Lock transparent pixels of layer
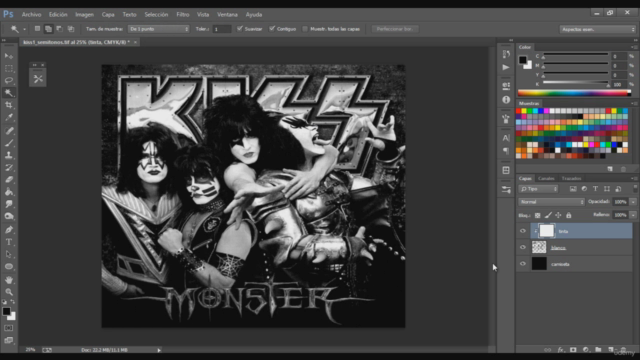Viewport: 640px width, 360px height. tap(538, 216)
